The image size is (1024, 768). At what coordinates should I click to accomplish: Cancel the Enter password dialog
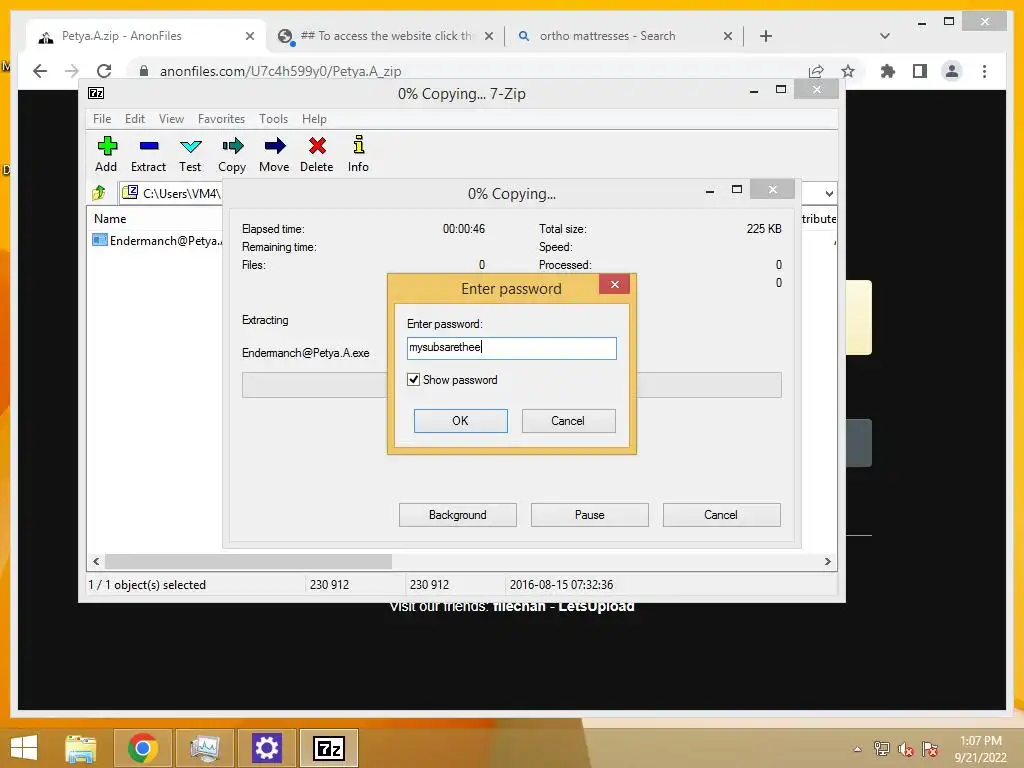568,421
